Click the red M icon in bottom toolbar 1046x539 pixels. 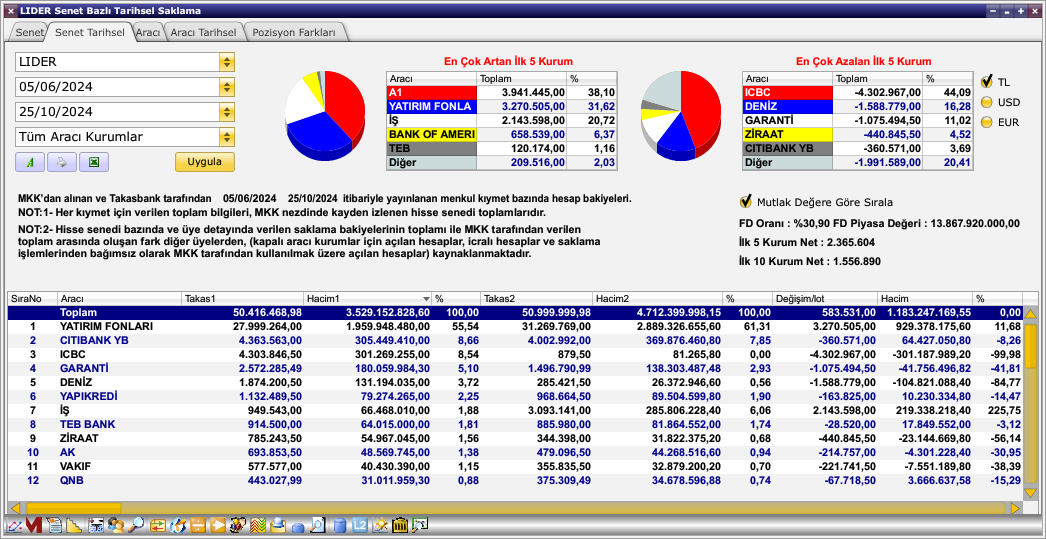tap(33, 525)
